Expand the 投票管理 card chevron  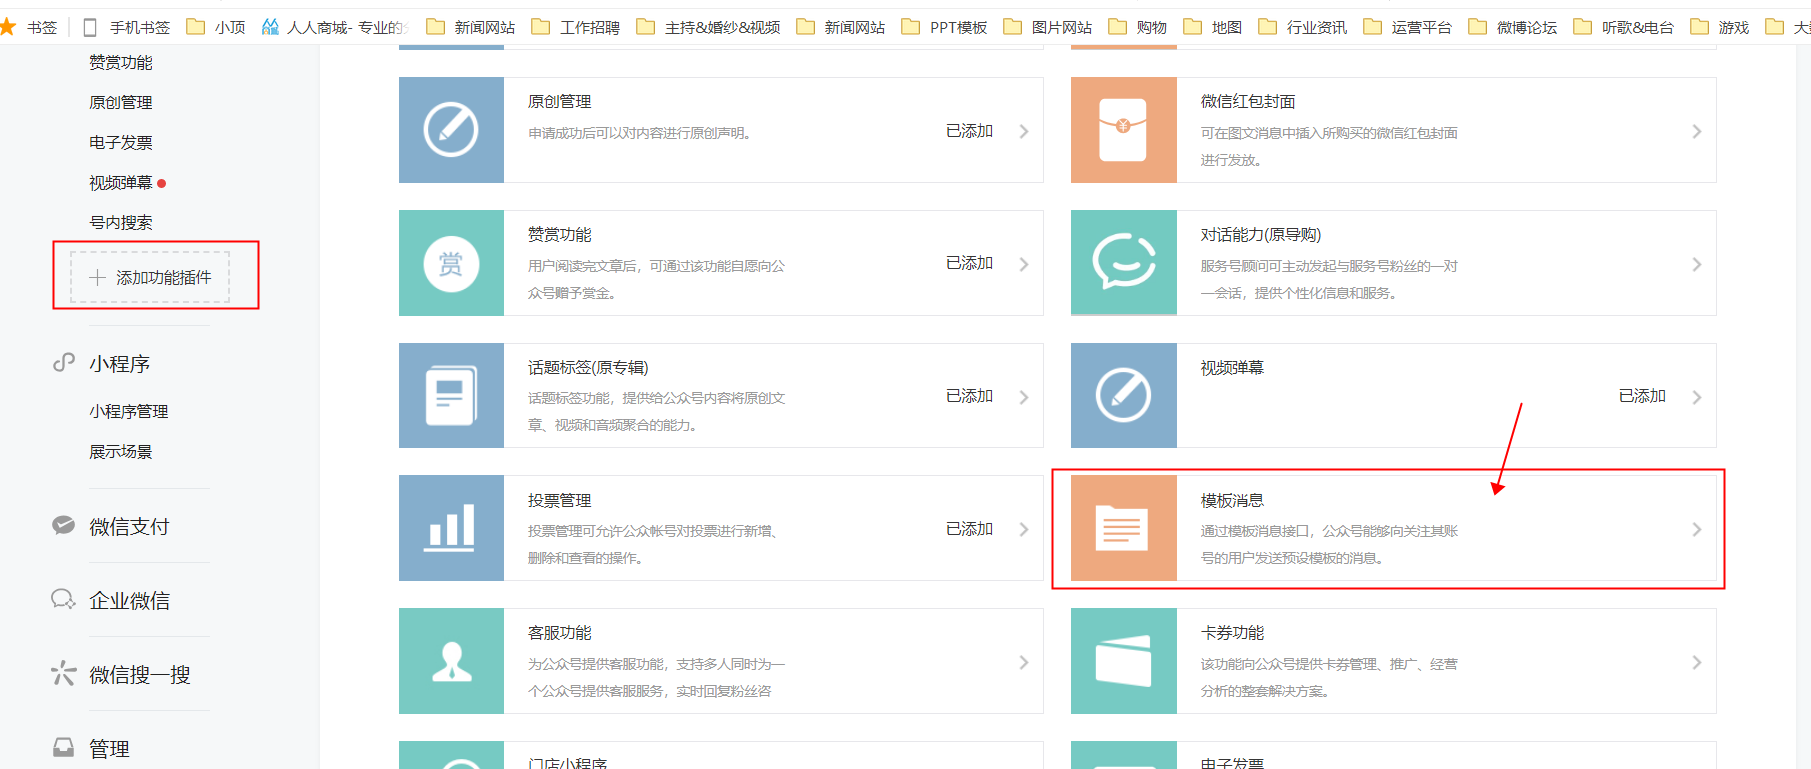[x=1024, y=529]
